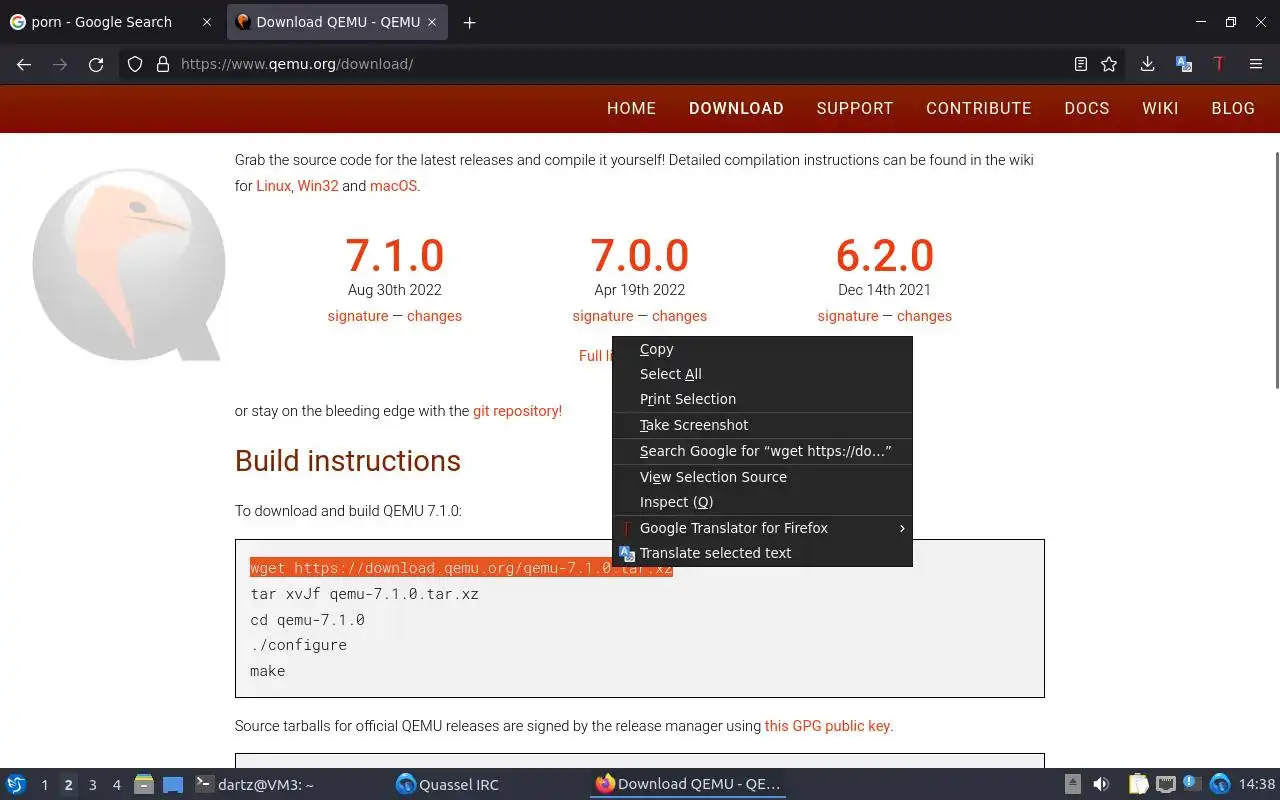Select Take Screenshot from context menu
Viewport: 1280px width, 800px height.
coord(762,425)
